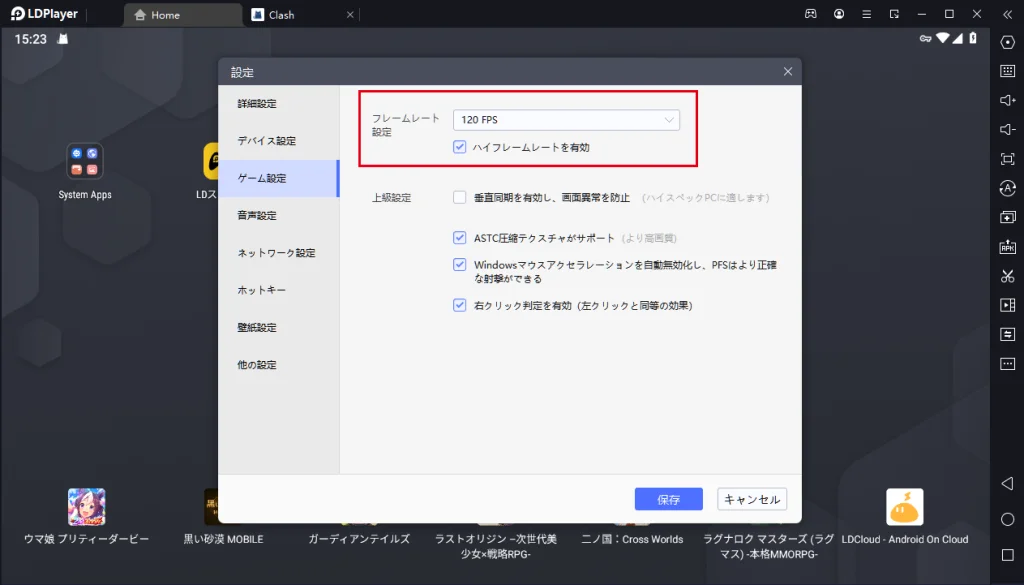Click the 15:23 clock in status bar
The width and height of the screenshot is (1024, 585).
(x=31, y=39)
